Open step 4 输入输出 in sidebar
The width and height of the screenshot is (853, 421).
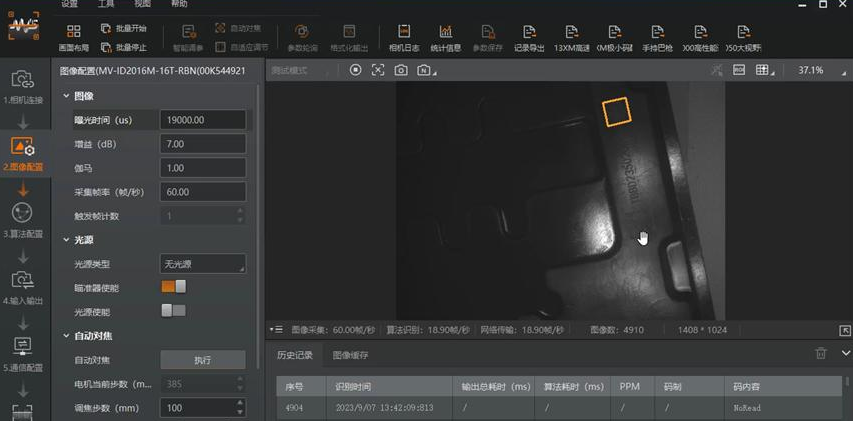[x=22, y=286]
